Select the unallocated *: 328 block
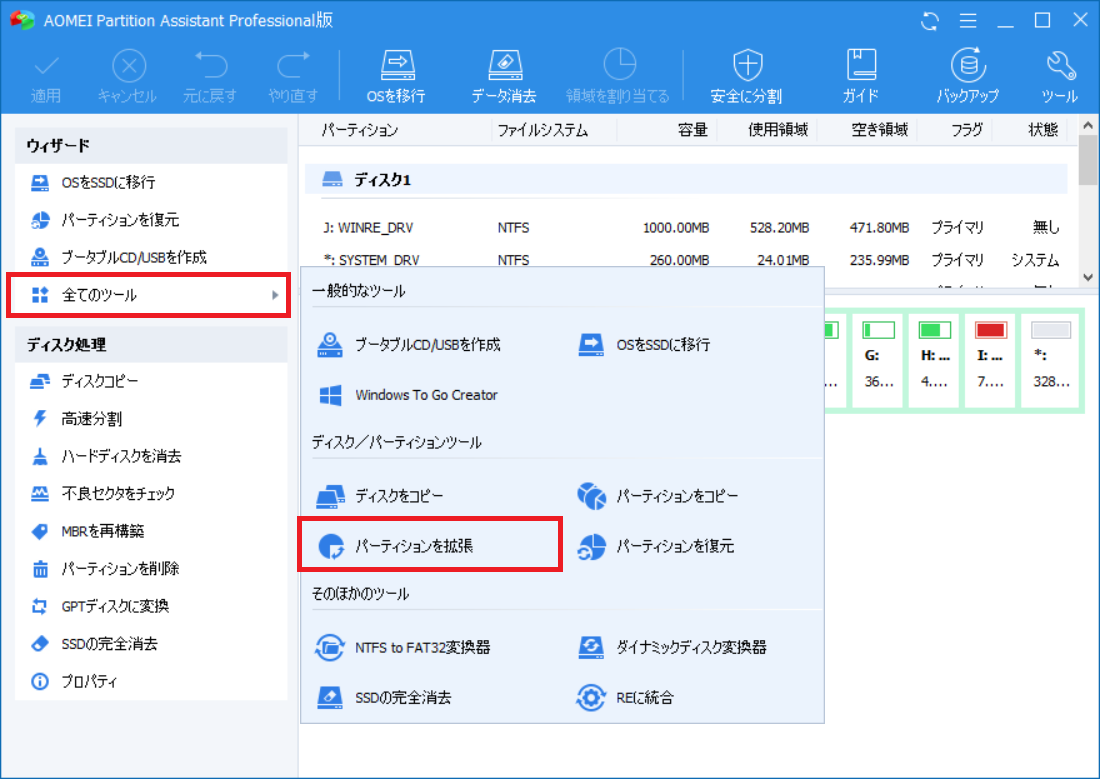 coord(1051,360)
